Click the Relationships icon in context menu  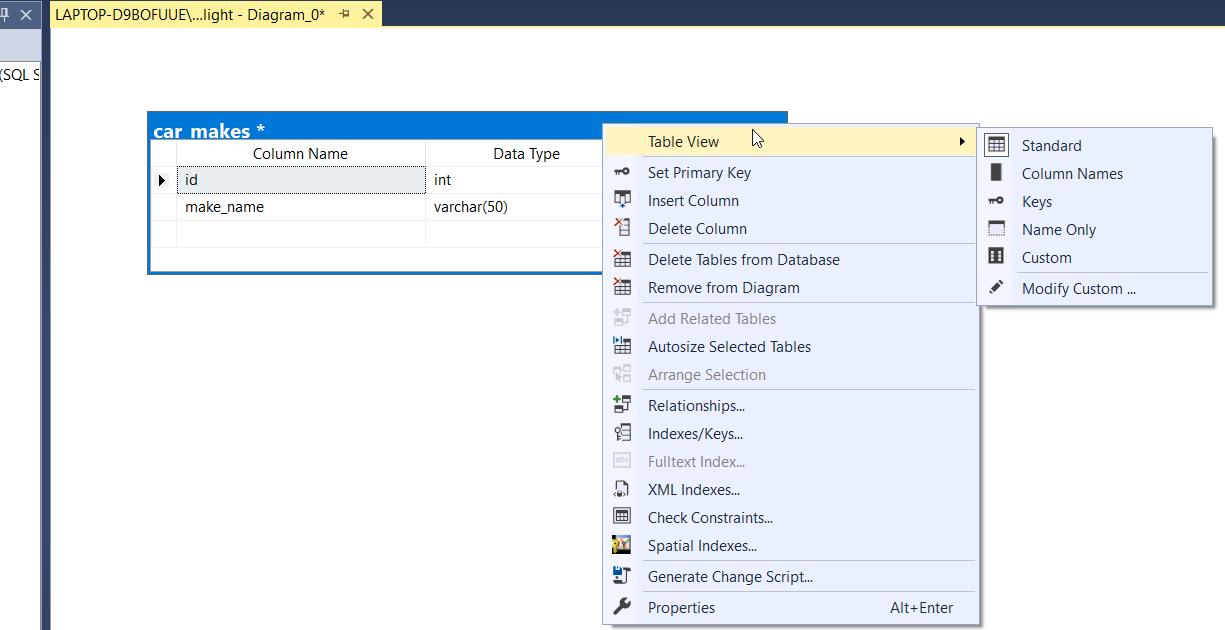coord(622,405)
